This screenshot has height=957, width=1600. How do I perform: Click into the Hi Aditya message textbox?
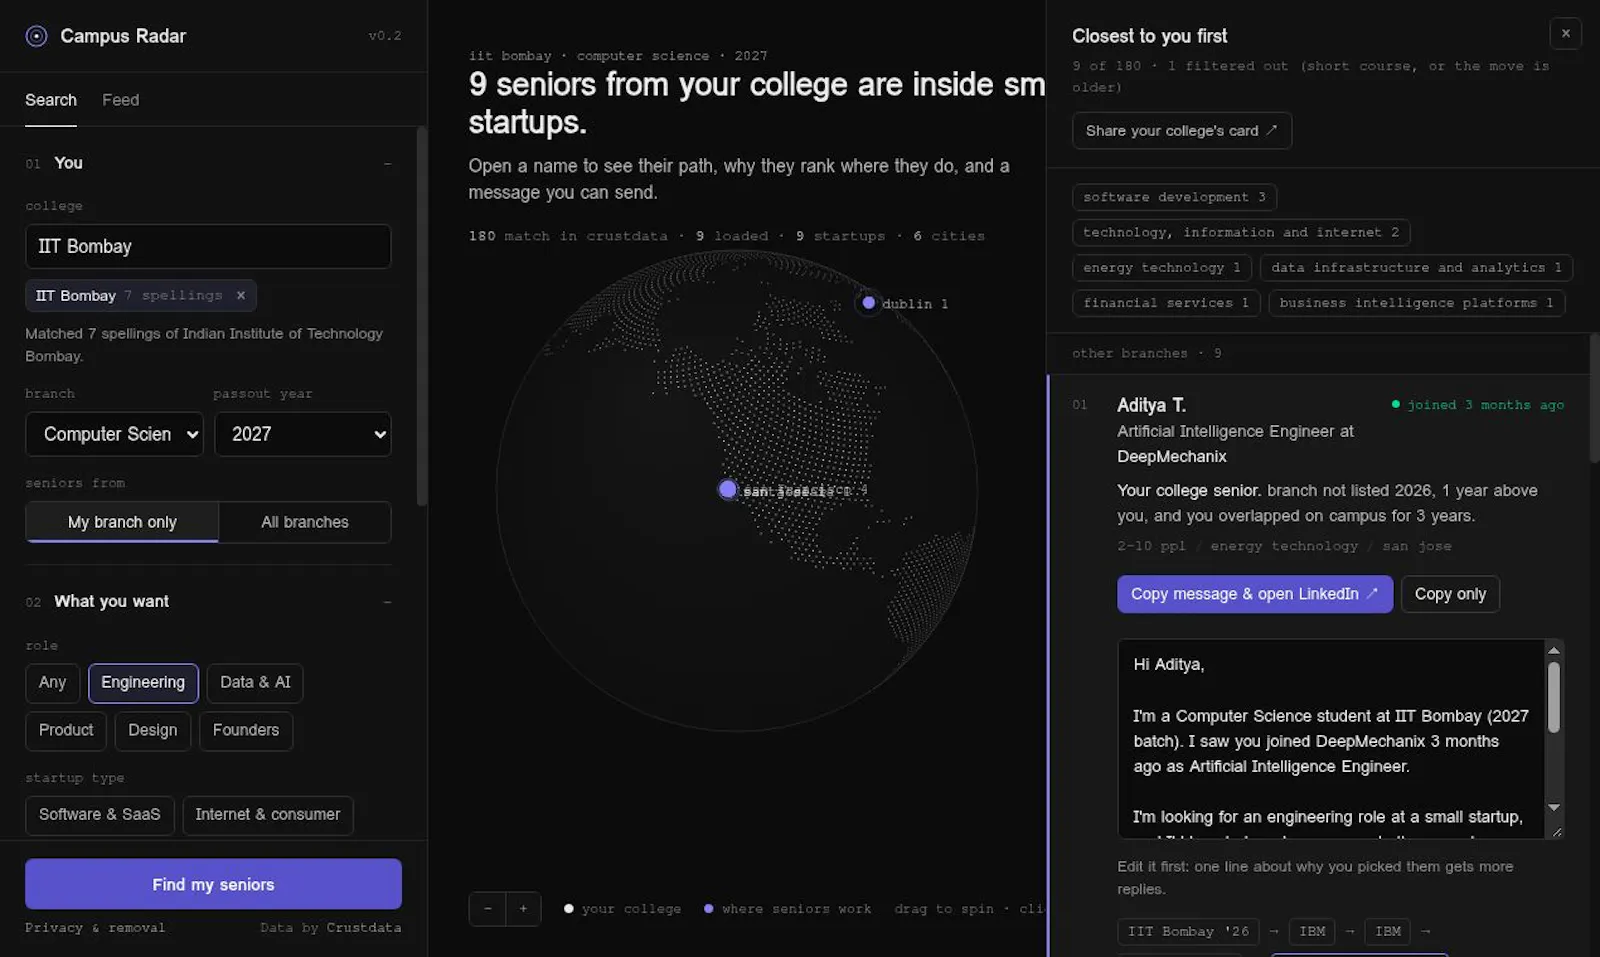tap(1330, 738)
